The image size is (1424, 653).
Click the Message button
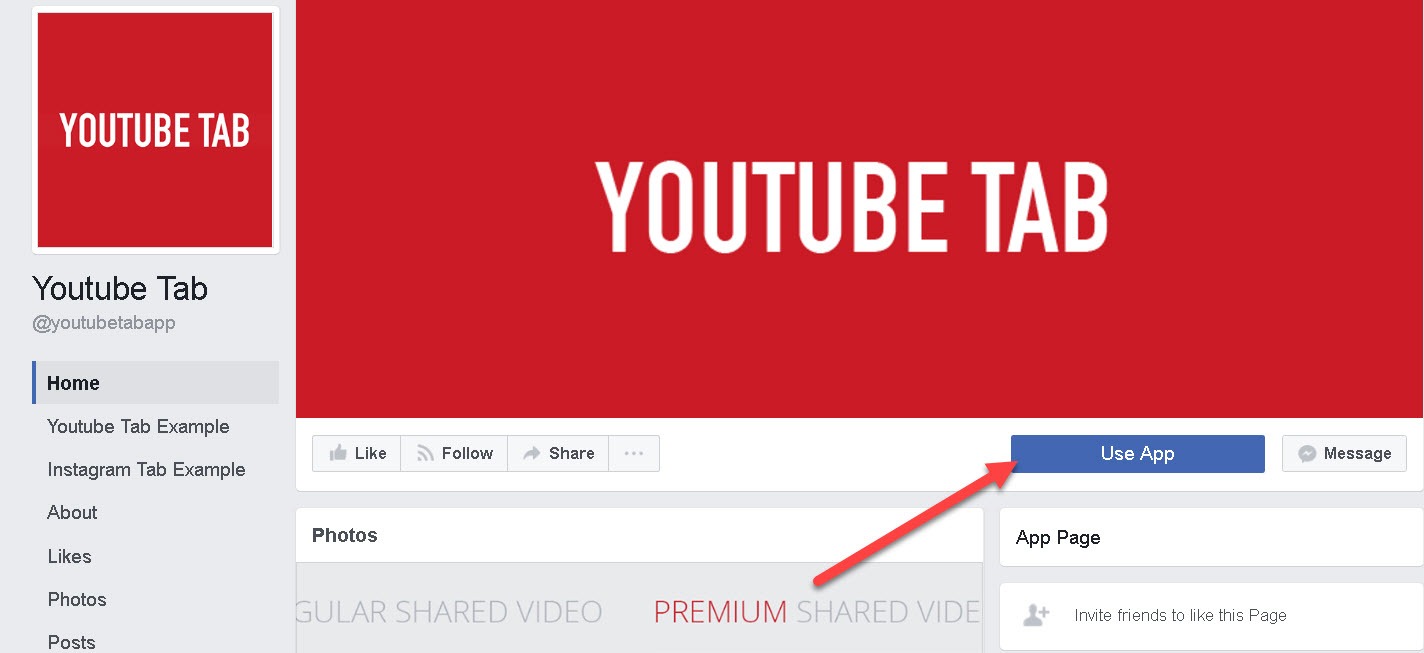(x=1344, y=453)
